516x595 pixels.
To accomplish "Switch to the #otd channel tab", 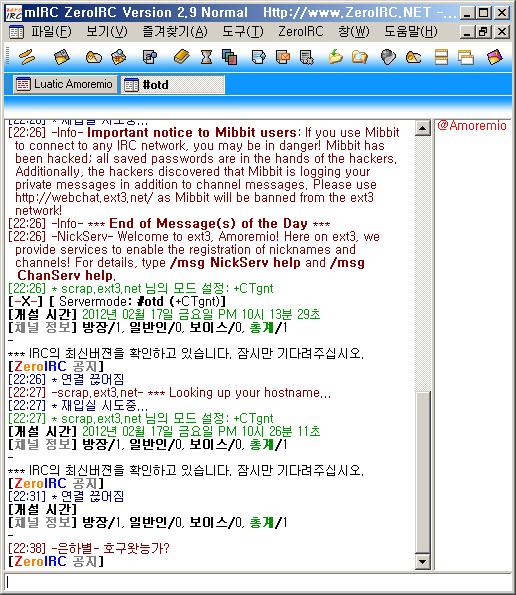I will point(173,84).
